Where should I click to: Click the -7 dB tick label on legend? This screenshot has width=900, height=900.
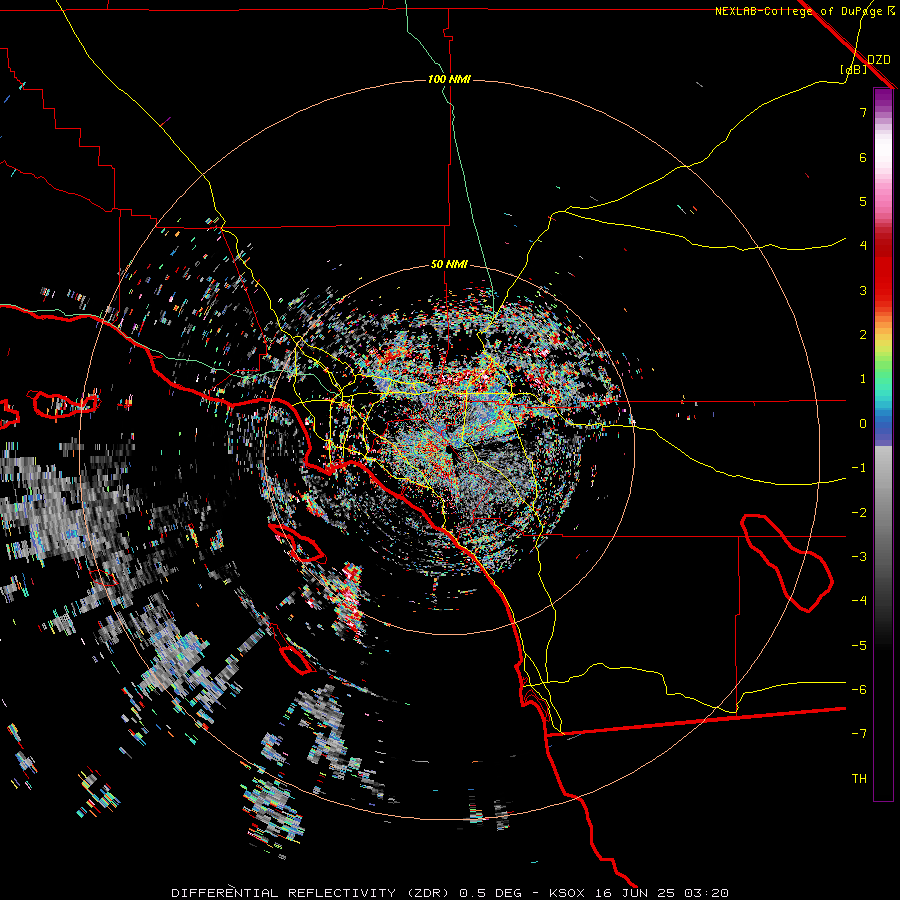(x=859, y=734)
